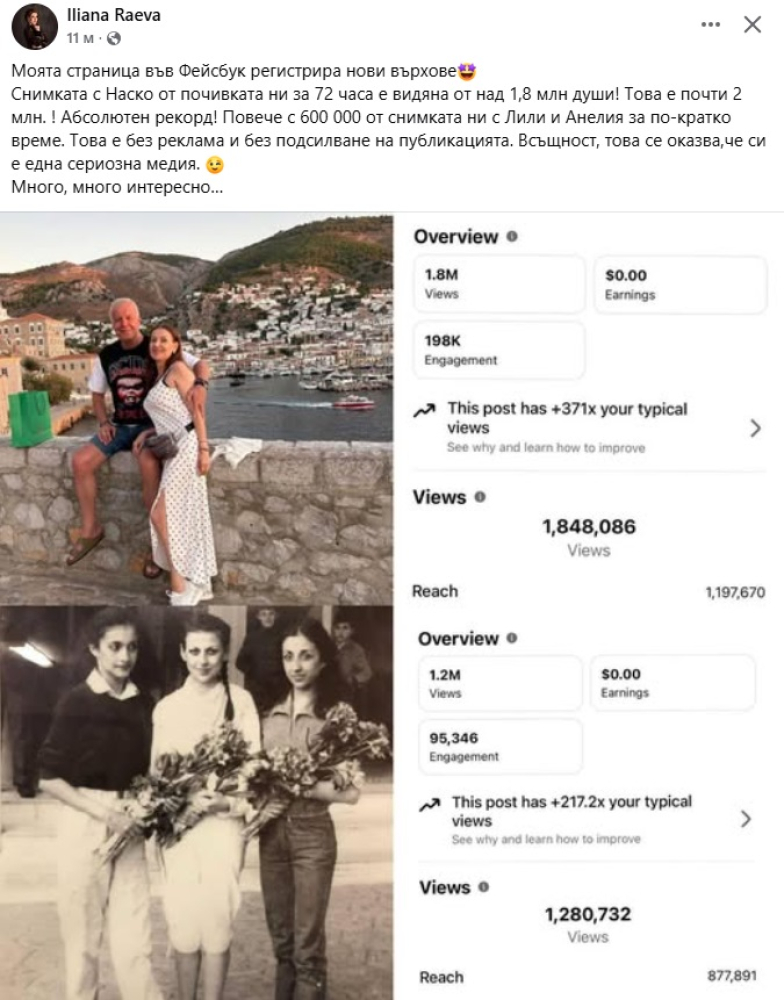Click the trending arrow icon by +217.2x views
Image resolution: width=784 pixels, height=1000 pixels.
[430, 802]
